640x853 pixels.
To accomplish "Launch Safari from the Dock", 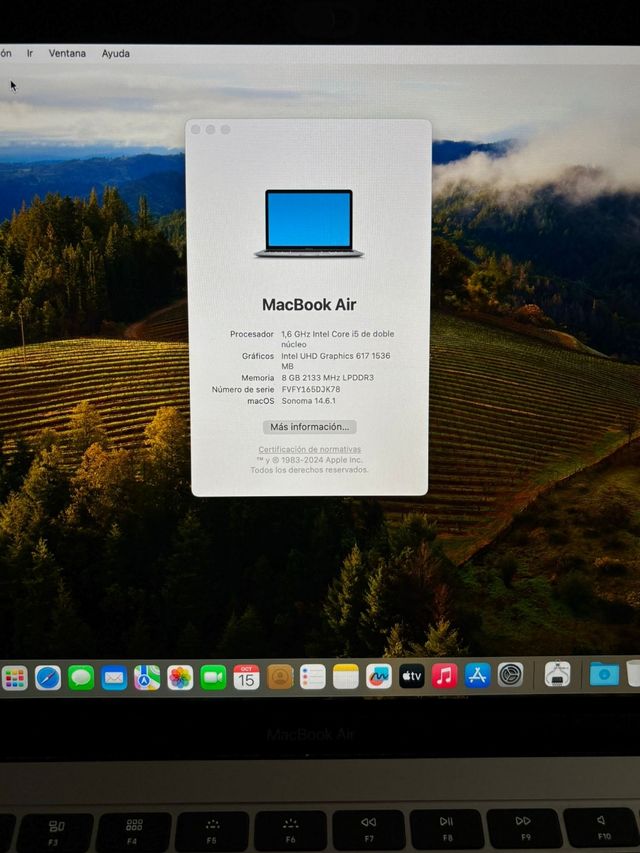I will [48, 678].
